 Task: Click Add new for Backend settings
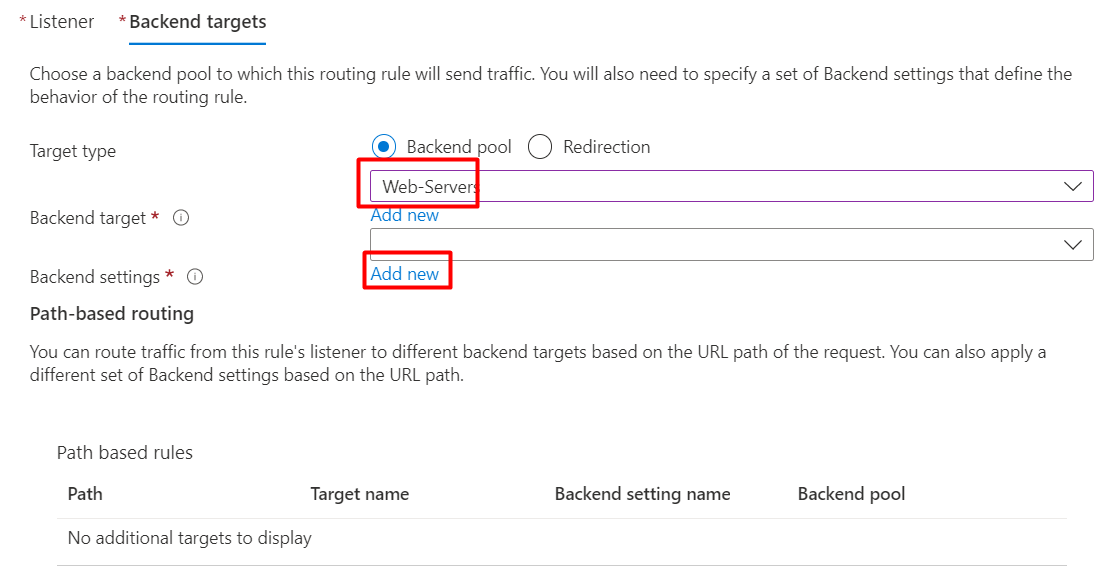pos(405,274)
